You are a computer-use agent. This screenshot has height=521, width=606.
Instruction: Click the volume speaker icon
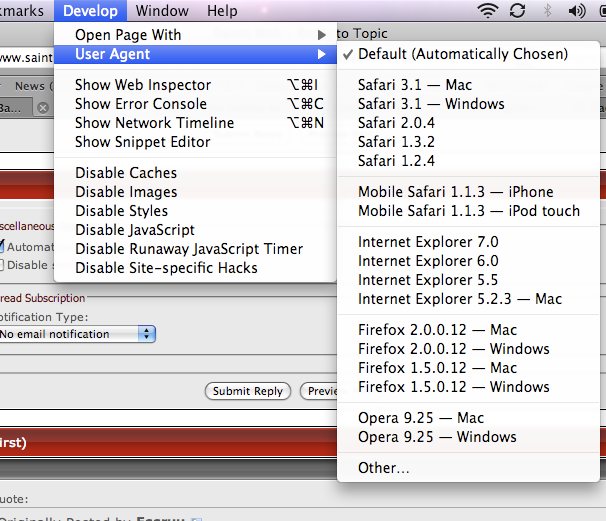pos(576,12)
